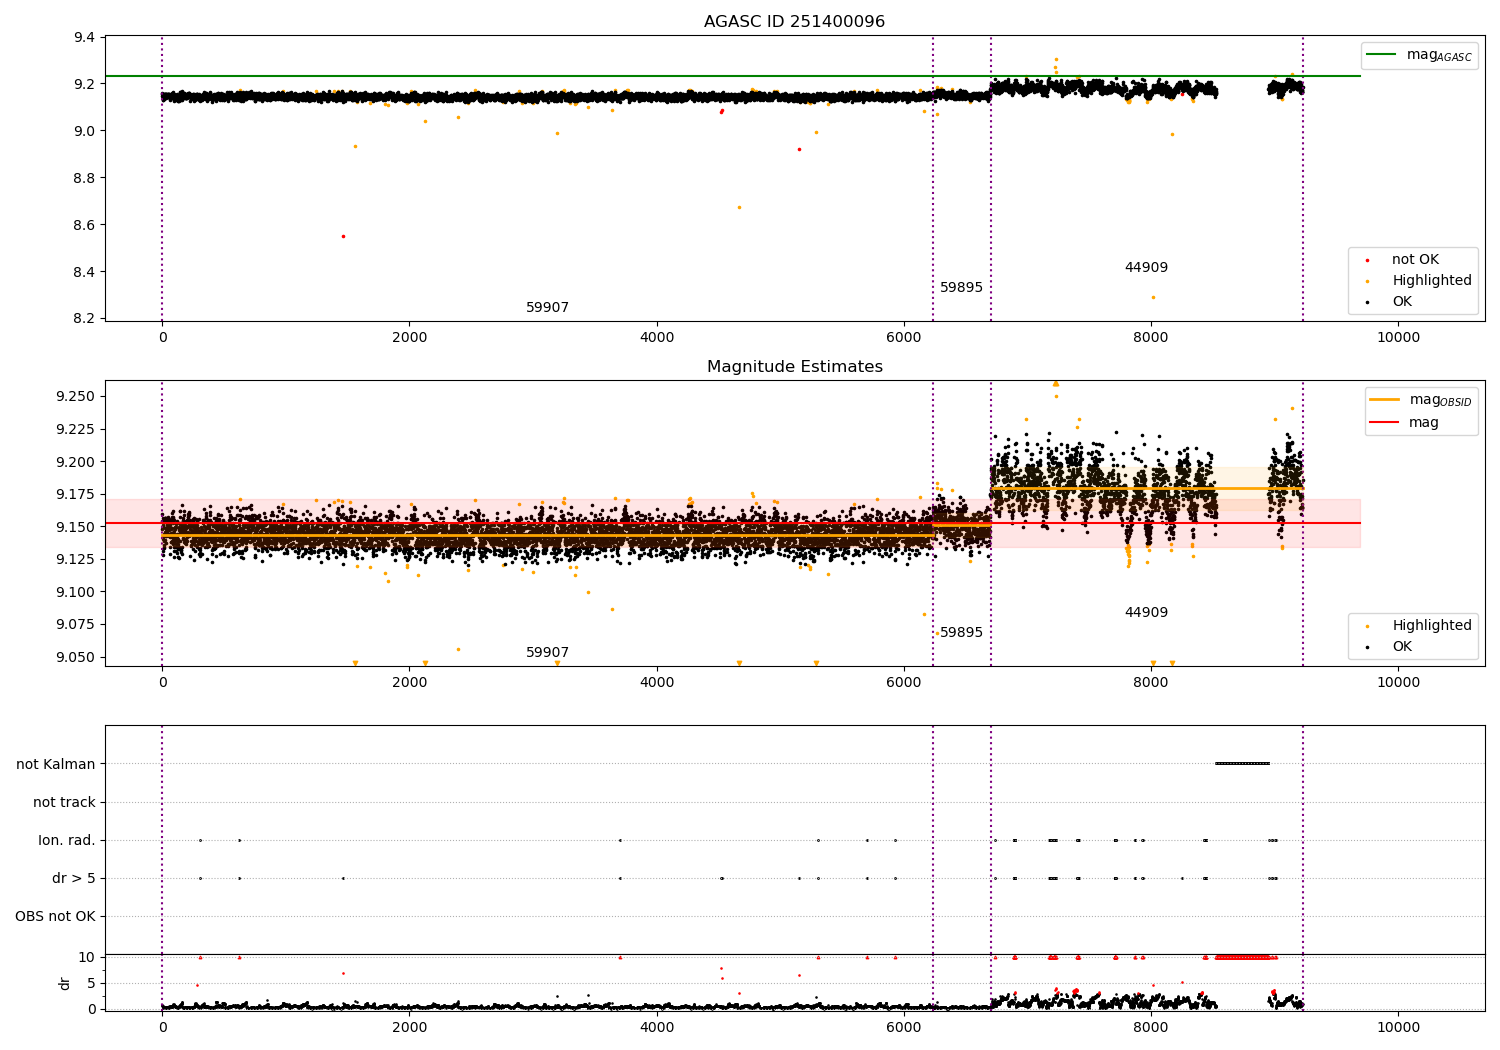Click the orange outlier point near magnitude 8.67

pyautogui.click(x=739, y=208)
